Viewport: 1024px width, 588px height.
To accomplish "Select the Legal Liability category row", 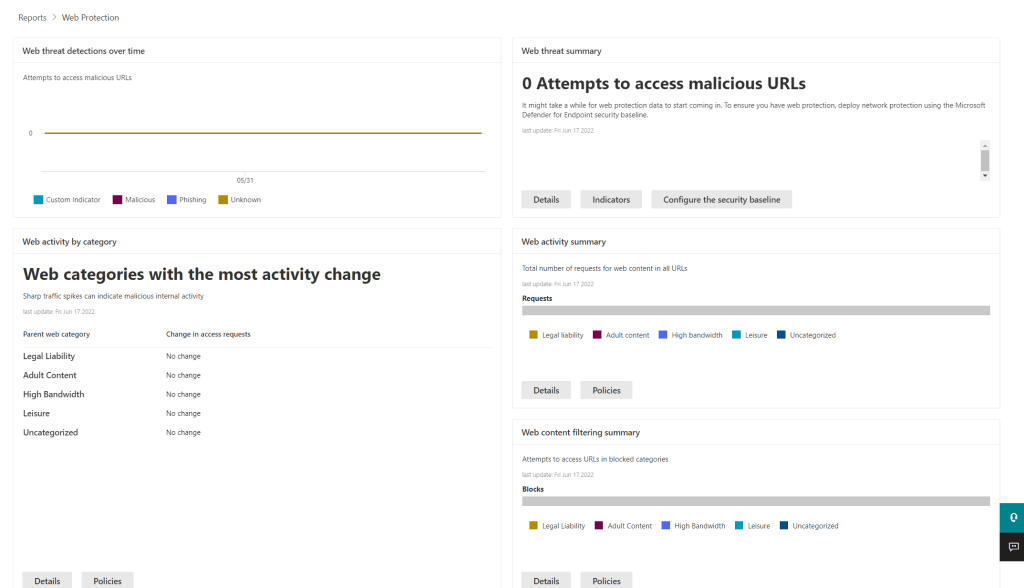I will [x=49, y=356].
